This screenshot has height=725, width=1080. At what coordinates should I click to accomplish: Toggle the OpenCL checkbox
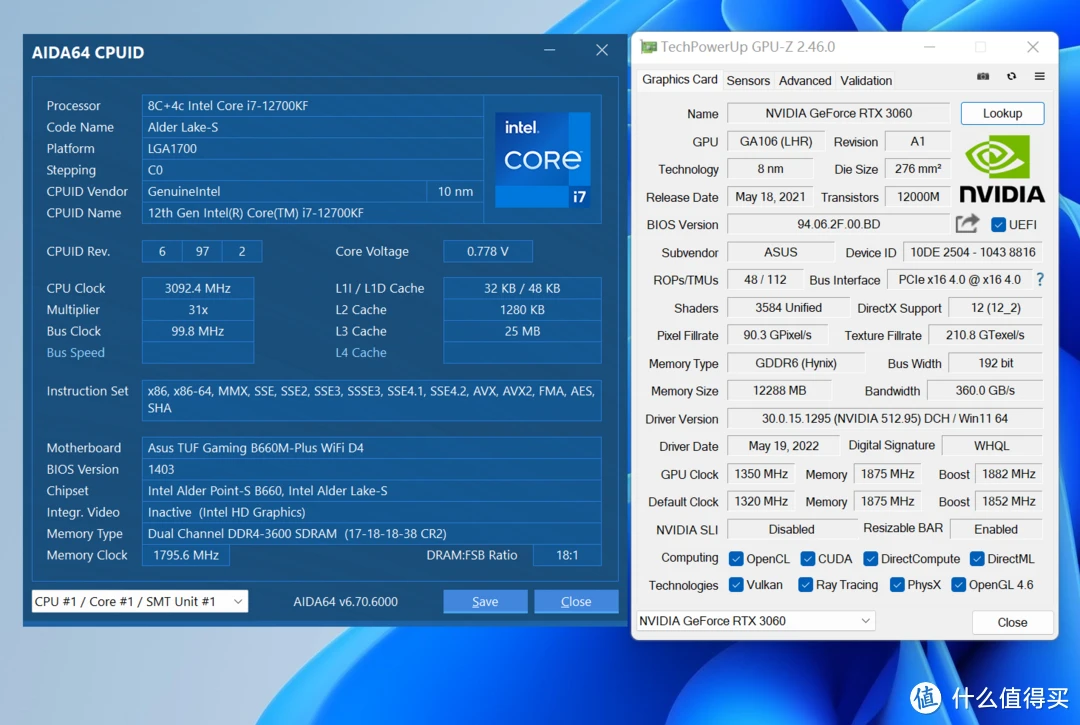[736, 558]
